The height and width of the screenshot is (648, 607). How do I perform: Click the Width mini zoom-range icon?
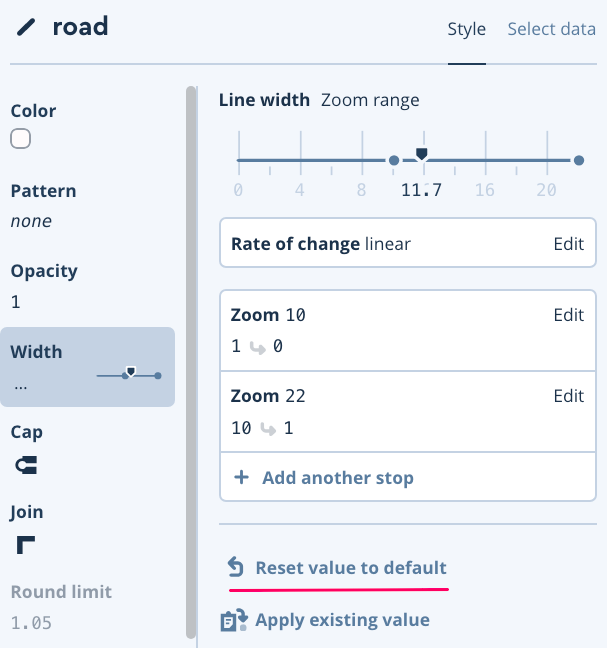[129, 375]
